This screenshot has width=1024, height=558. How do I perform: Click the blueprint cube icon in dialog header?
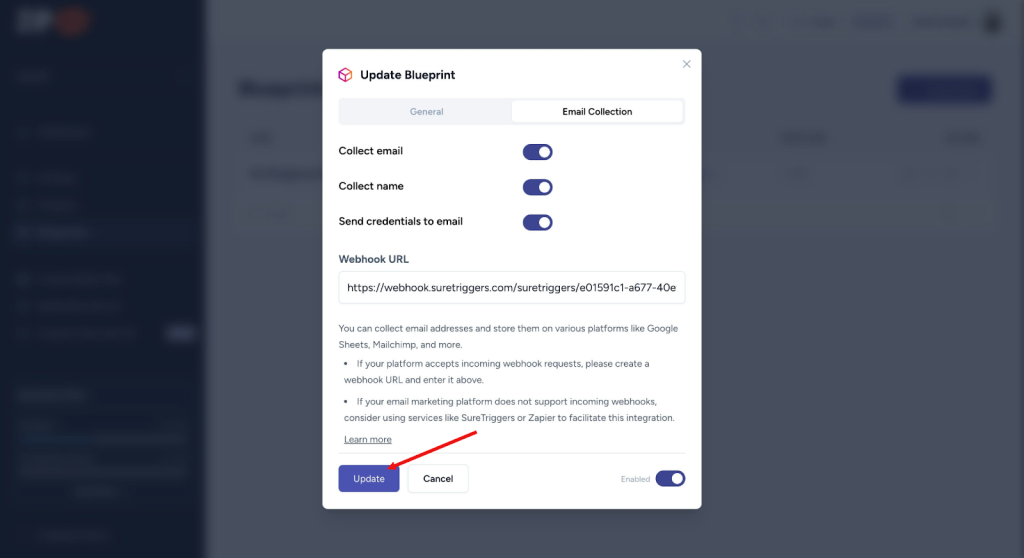click(345, 75)
